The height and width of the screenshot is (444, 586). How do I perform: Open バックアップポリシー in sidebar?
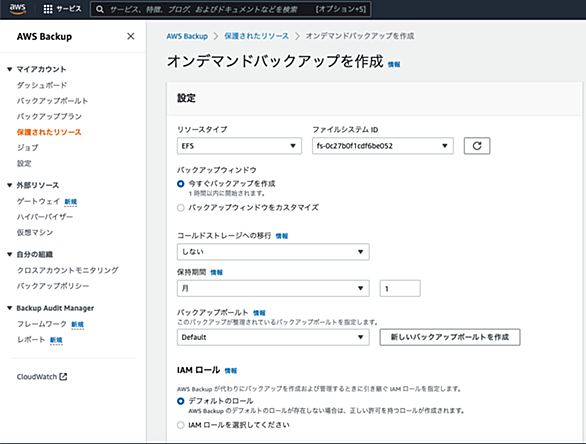[x=53, y=286]
